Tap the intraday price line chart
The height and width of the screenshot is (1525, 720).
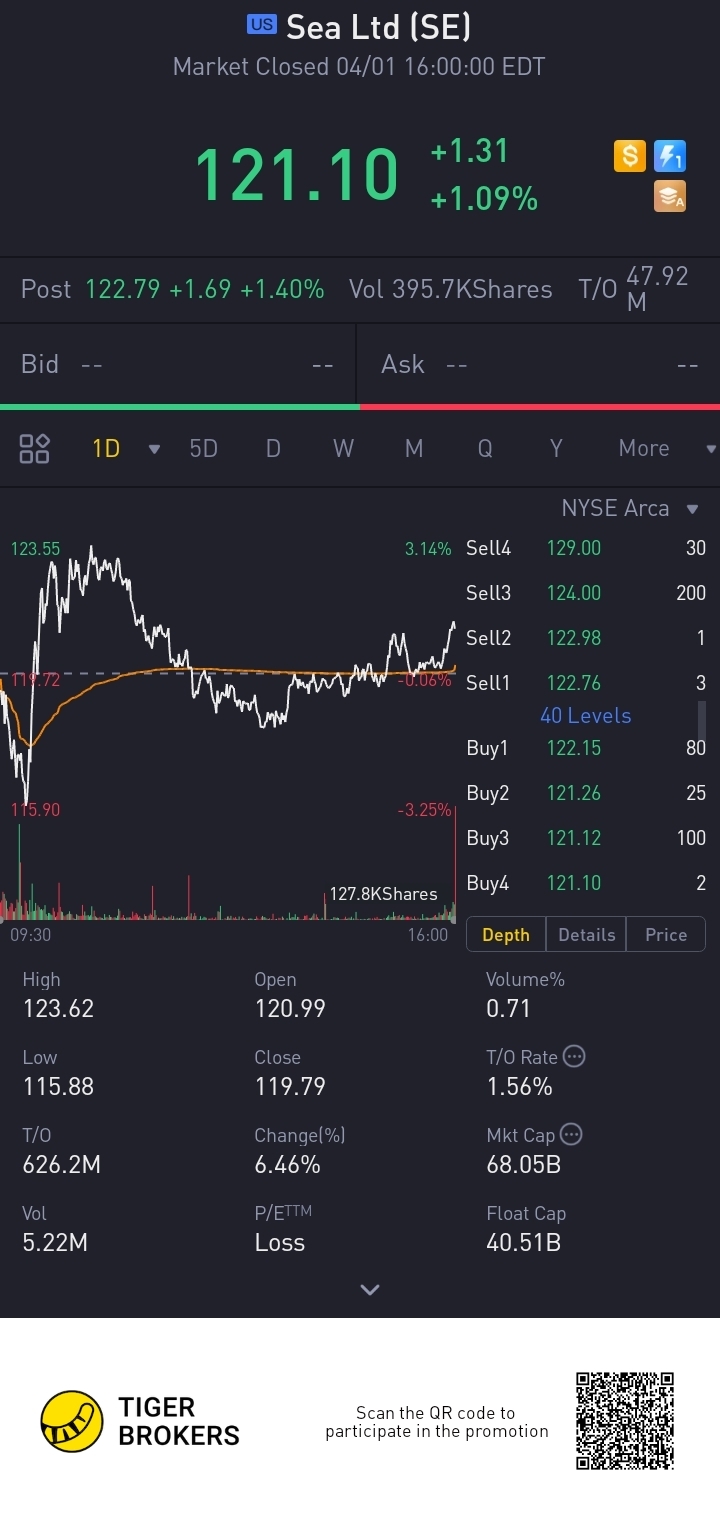(x=228, y=675)
